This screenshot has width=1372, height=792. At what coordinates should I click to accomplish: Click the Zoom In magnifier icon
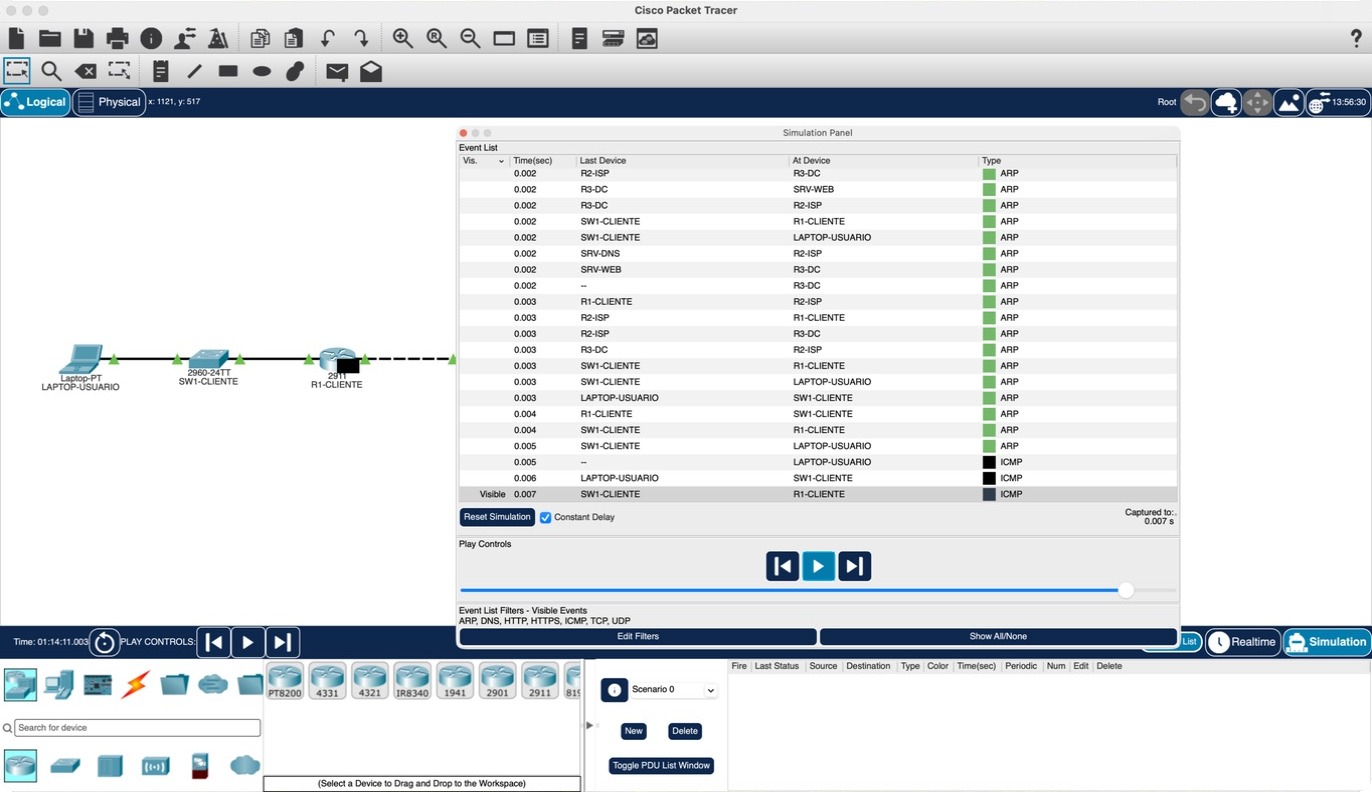click(x=403, y=38)
